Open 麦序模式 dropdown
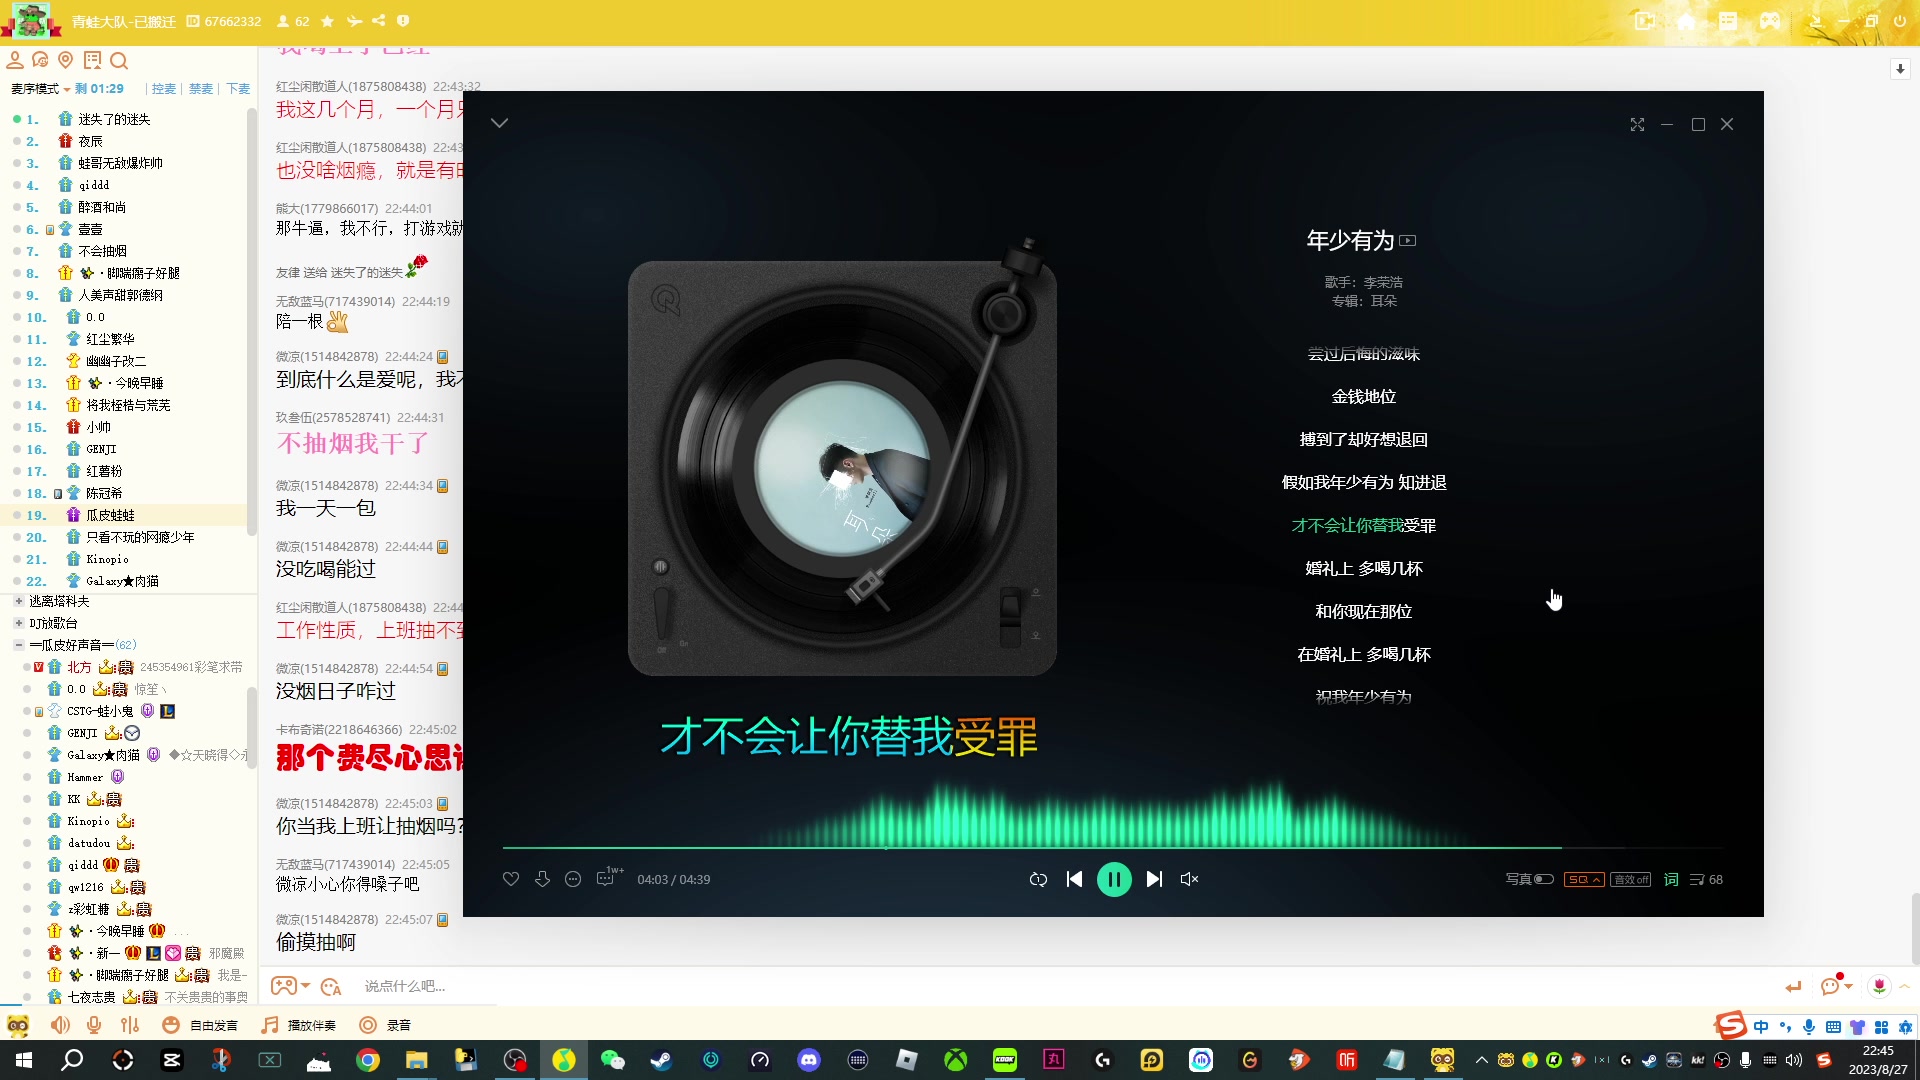 (40, 89)
